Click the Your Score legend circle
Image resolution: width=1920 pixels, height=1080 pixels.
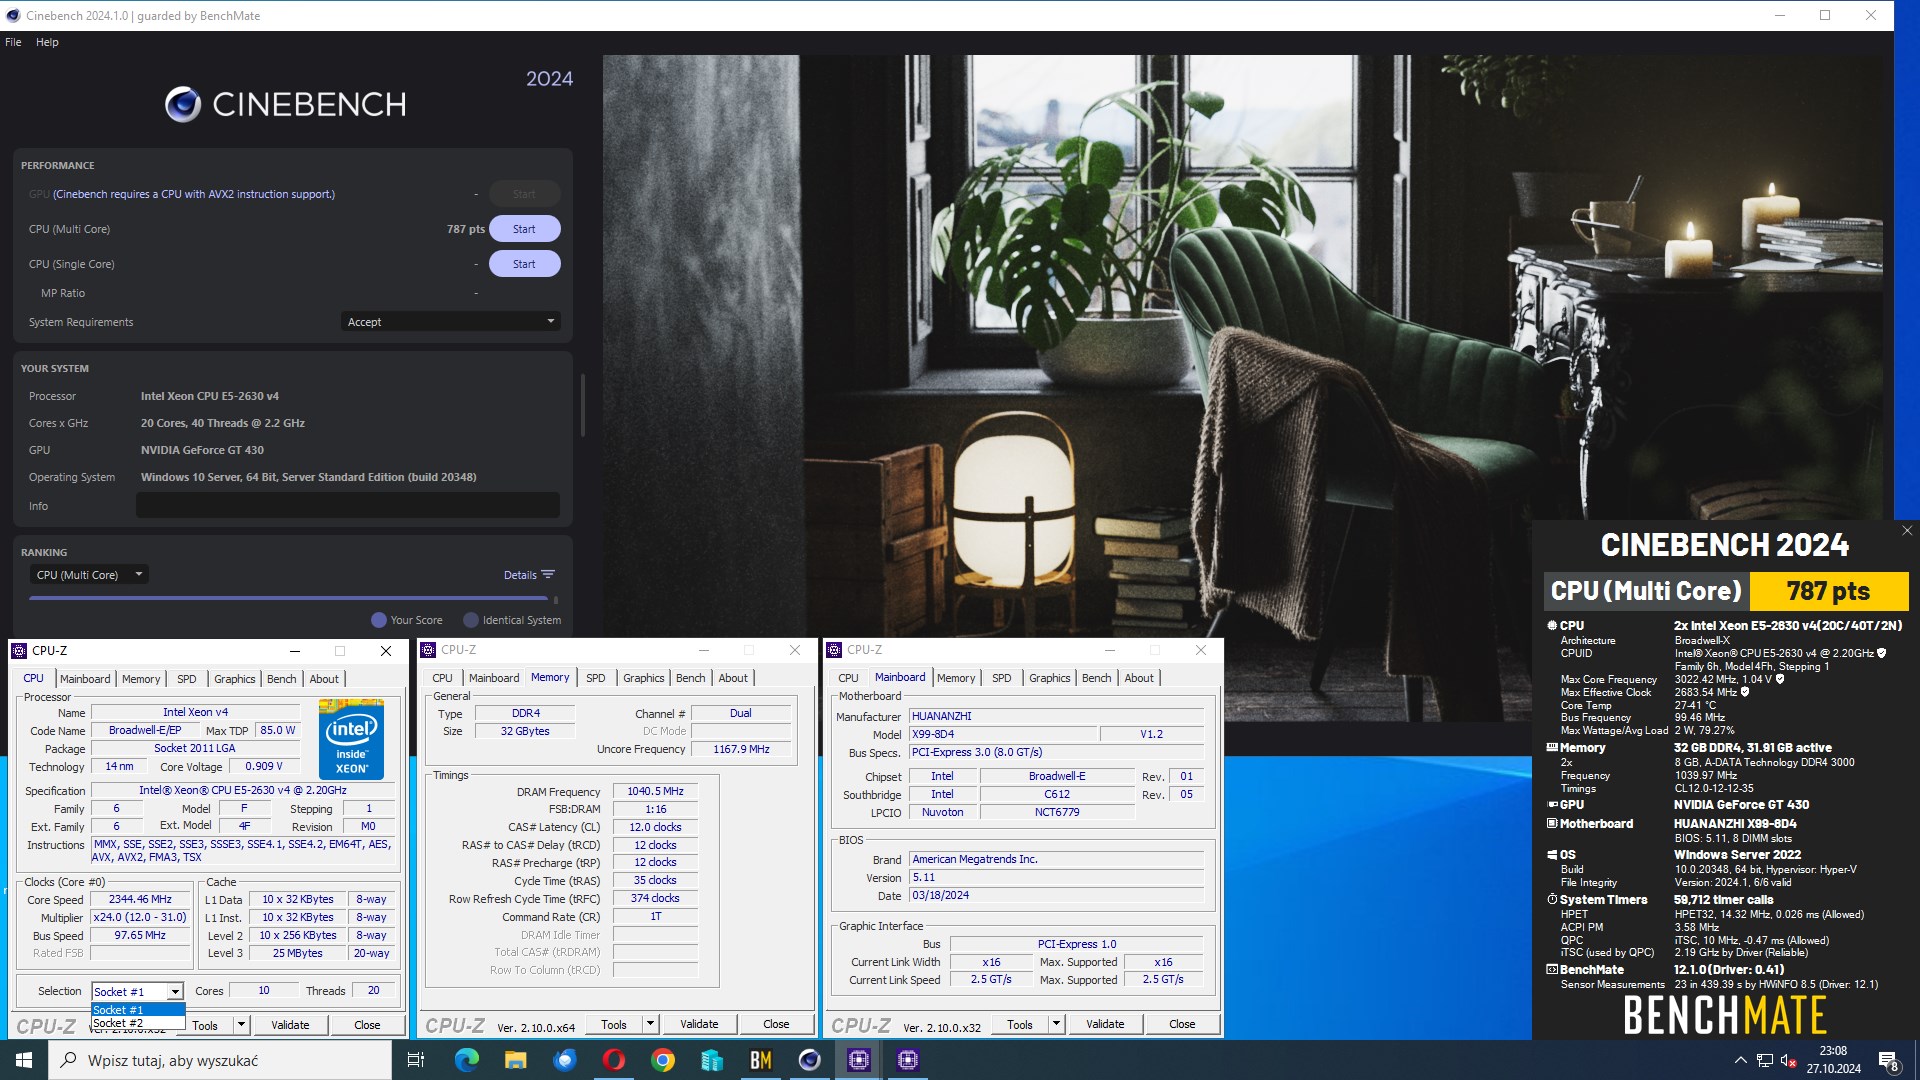click(379, 620)
